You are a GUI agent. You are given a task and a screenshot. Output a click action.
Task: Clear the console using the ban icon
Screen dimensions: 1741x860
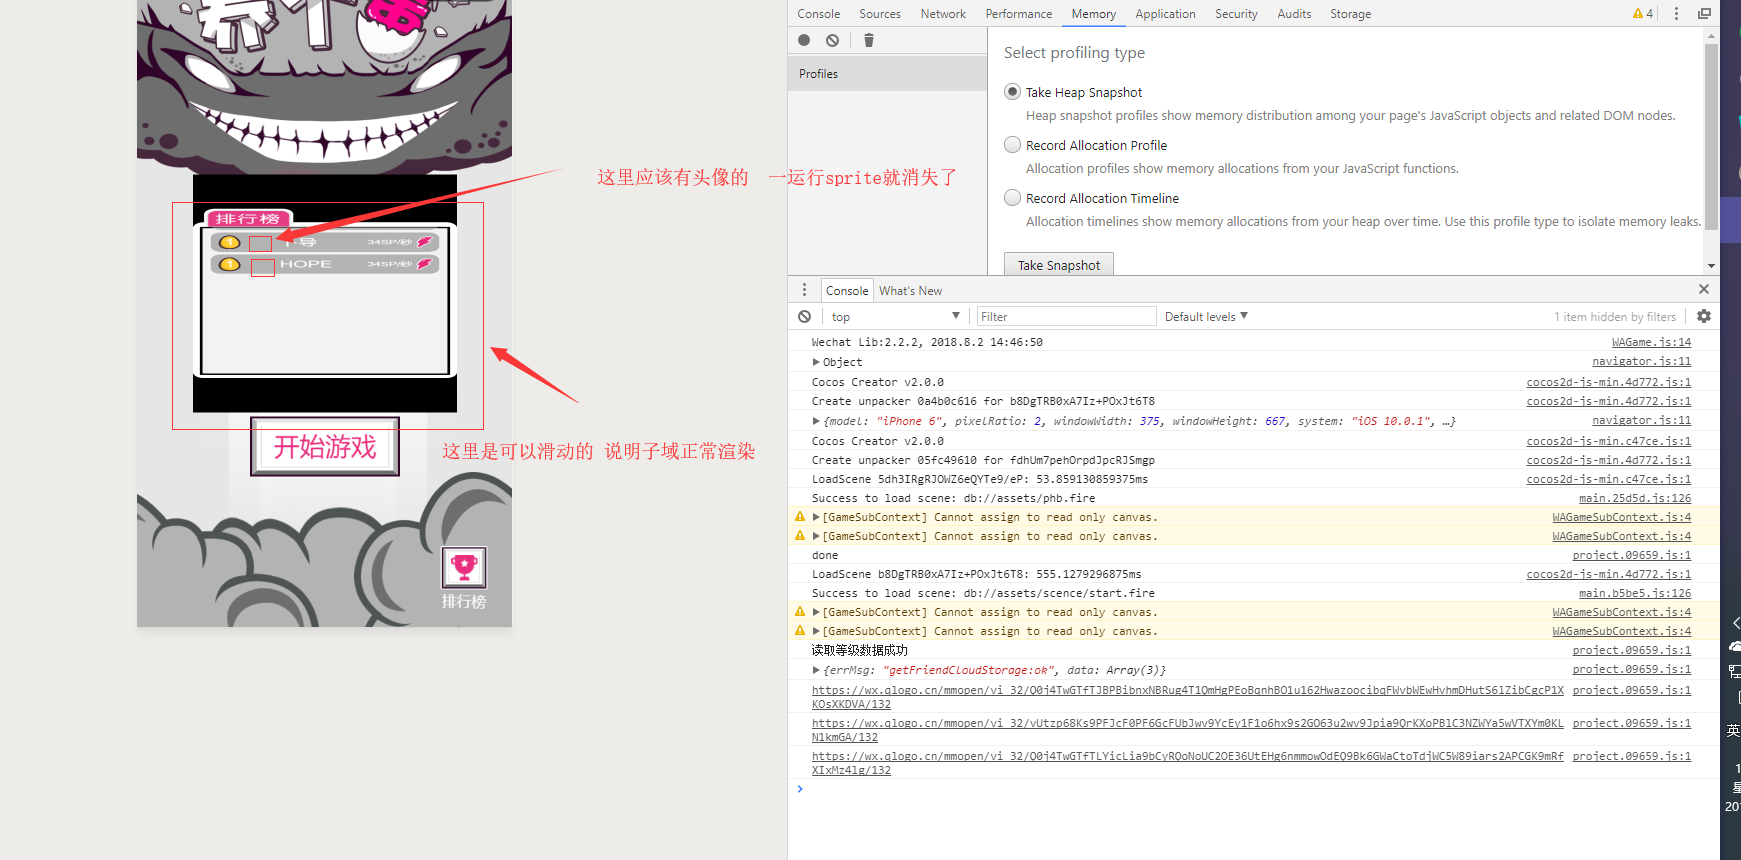click(x=805, y=316)
